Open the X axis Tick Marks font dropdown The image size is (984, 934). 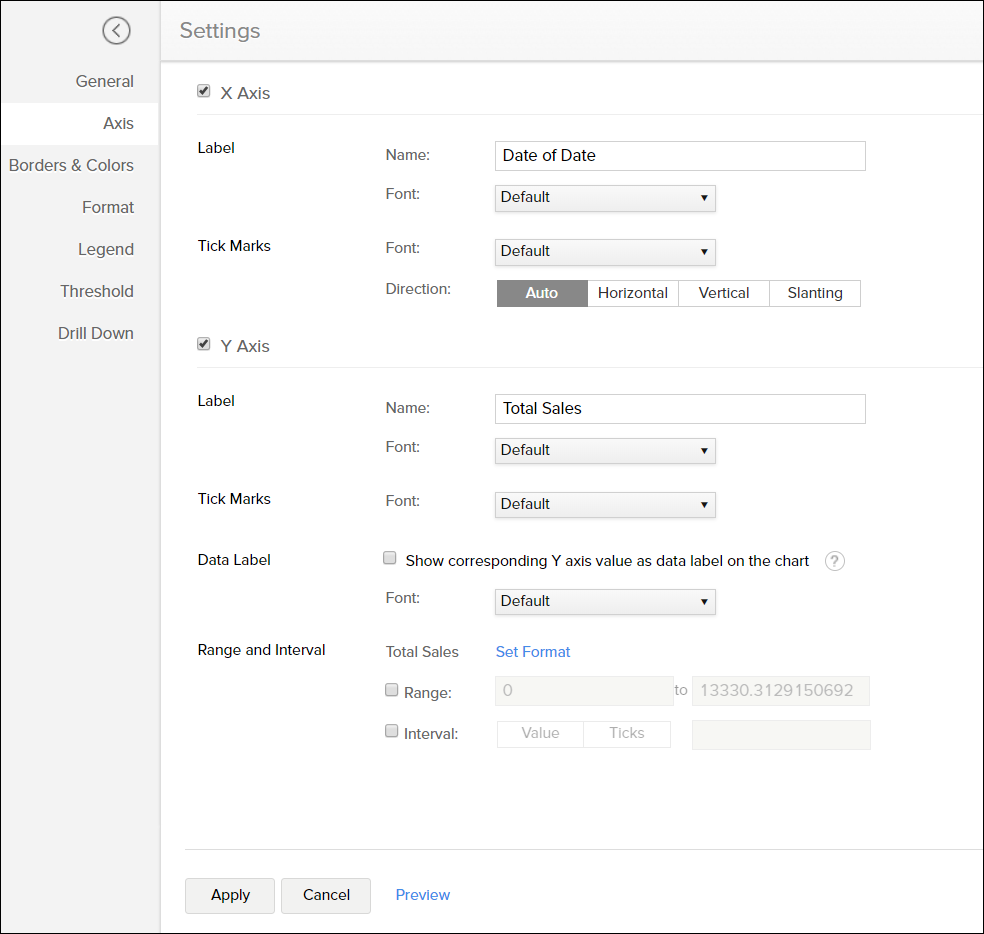pyautogui.click(x=605, y=252)
